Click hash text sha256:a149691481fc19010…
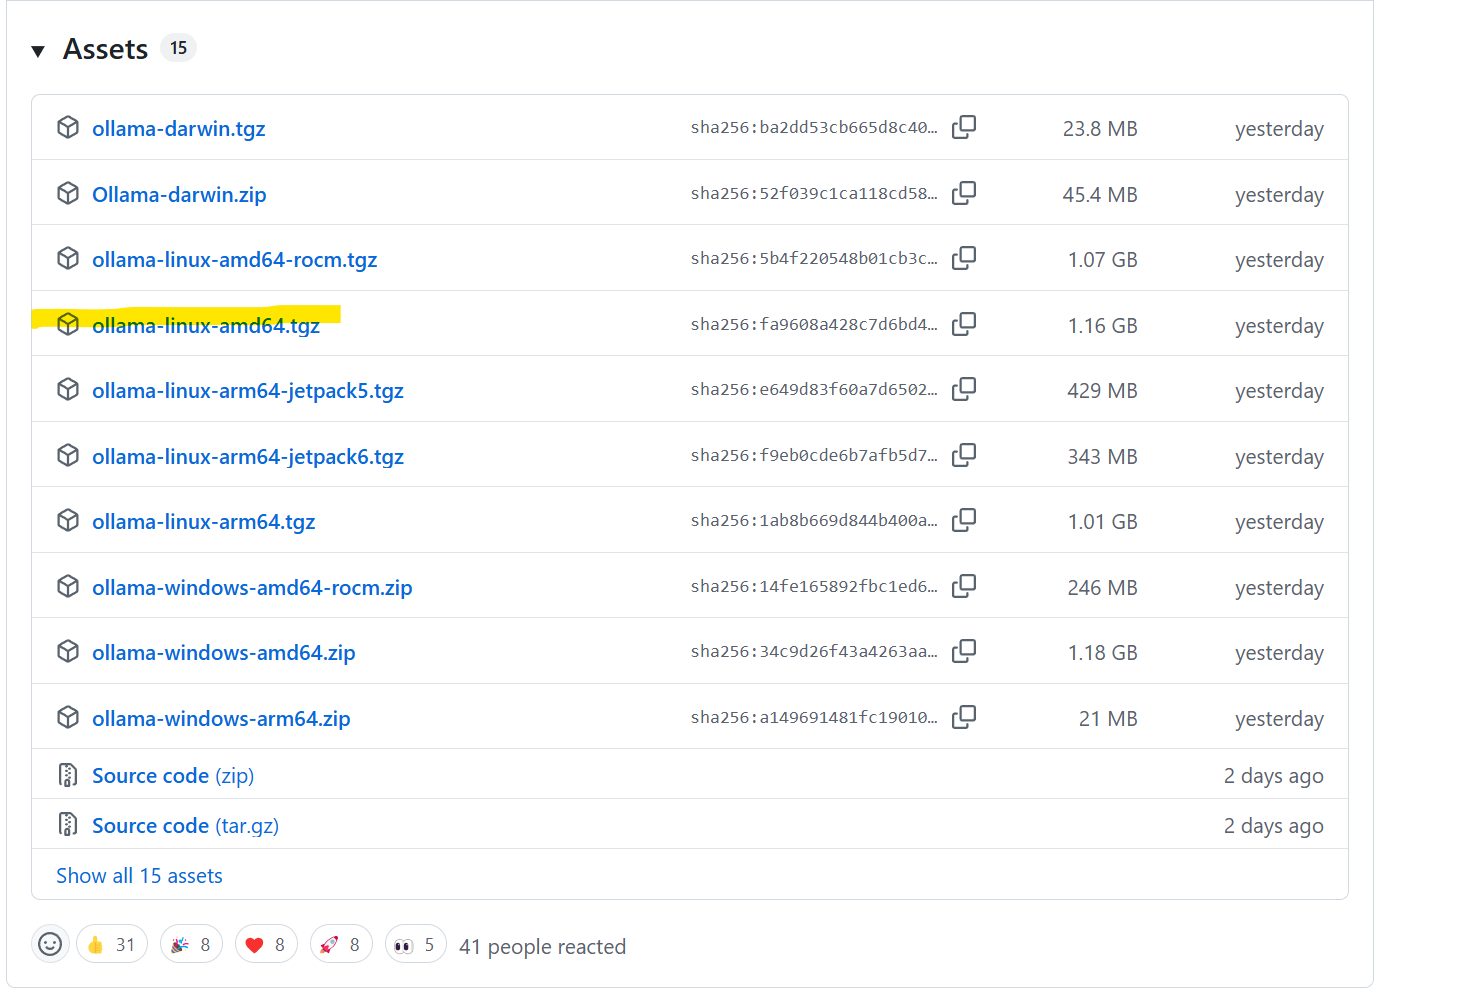1468x1003 pixels. tap(814, 717)
